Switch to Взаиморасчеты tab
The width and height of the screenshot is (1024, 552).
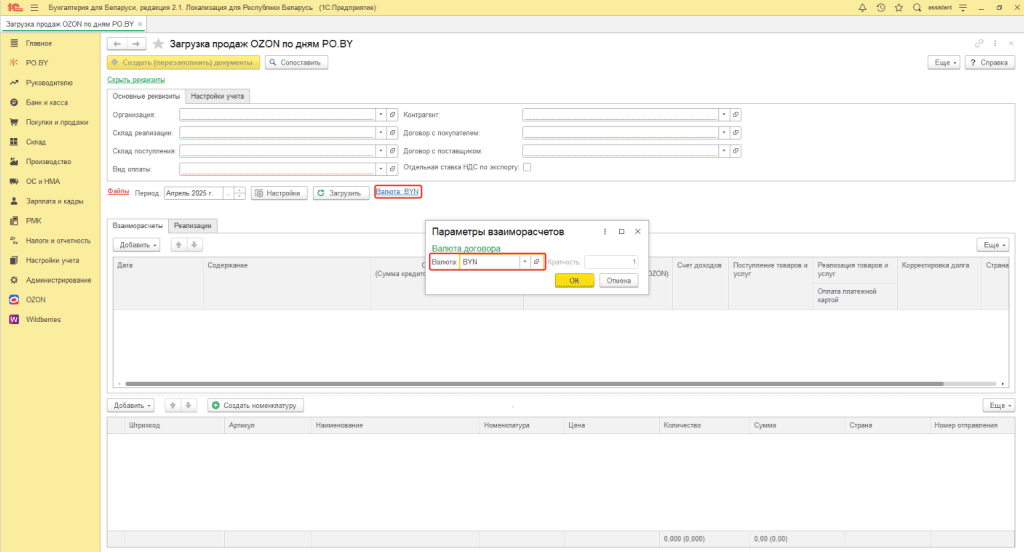pyautogui.click(x=138, y=225)
